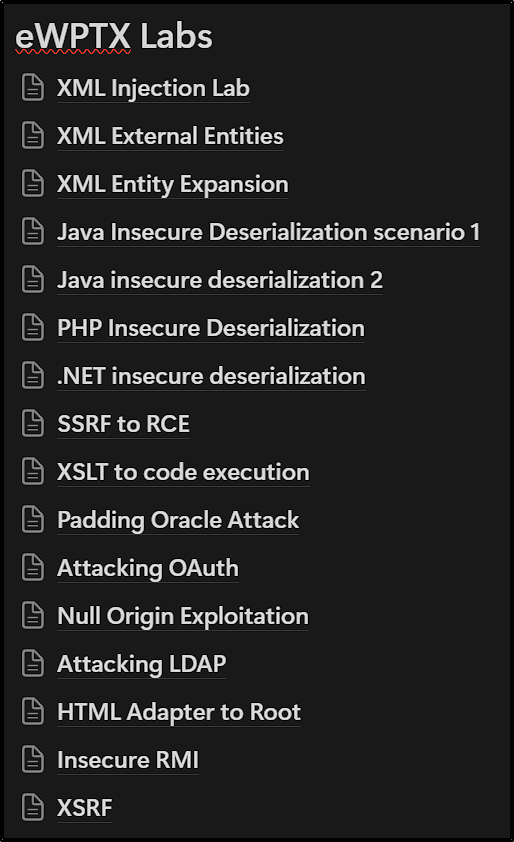This screenshot has width=514, height=842.
Task: Click the page icon beside PHP Insecure Deserialization
Action: click(x=33, y=328)
